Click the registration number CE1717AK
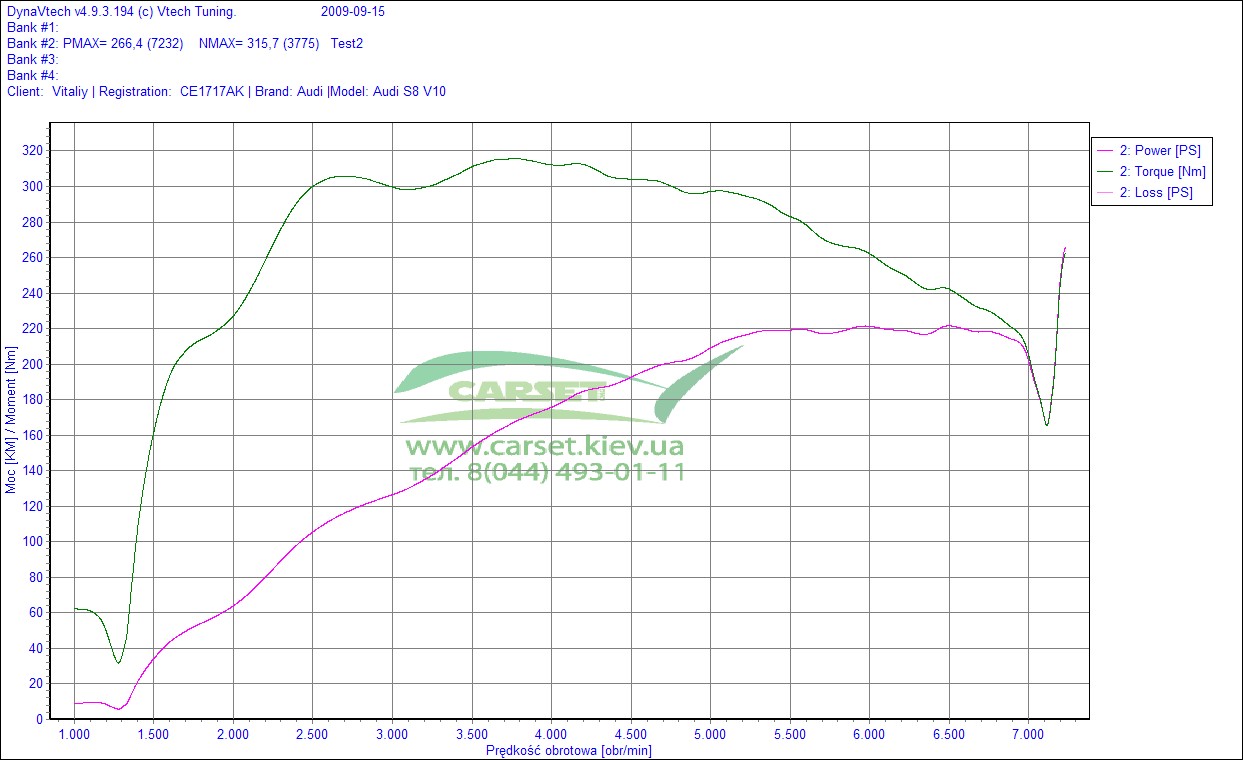1243x760 pixels. (x=211, y=92)
